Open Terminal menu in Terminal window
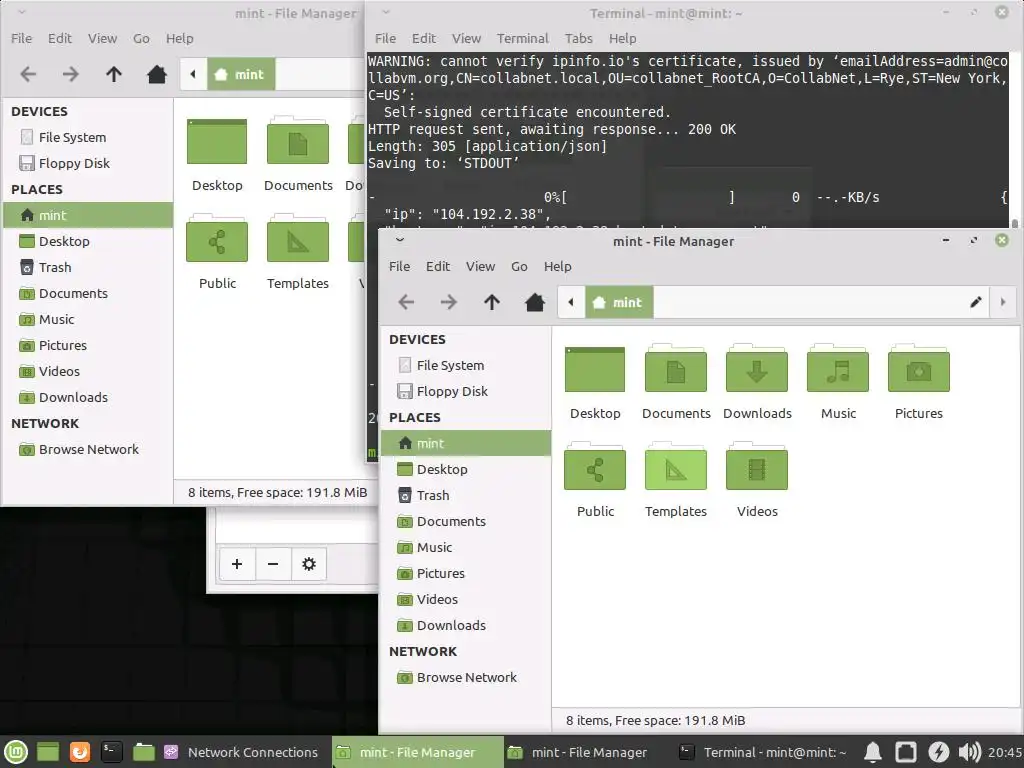The image size is (1024, 768). click(x=522, y=38)
